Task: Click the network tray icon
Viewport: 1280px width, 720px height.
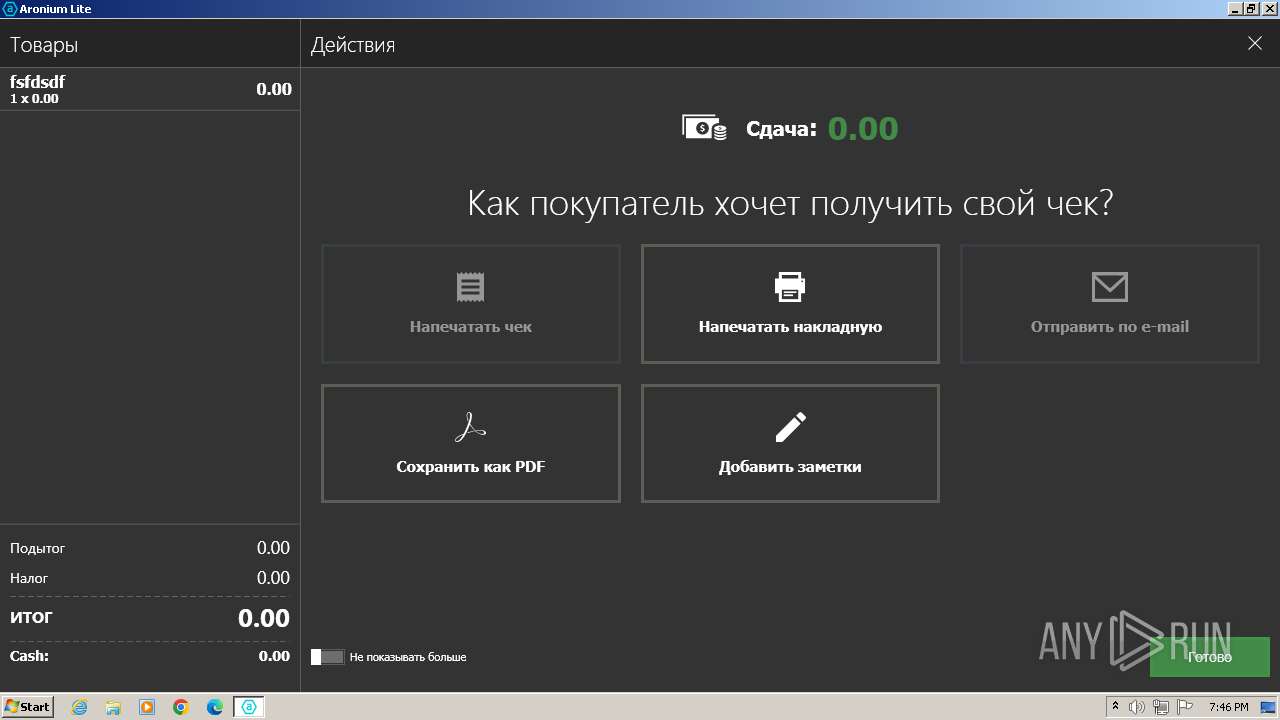Action: 1161,707
